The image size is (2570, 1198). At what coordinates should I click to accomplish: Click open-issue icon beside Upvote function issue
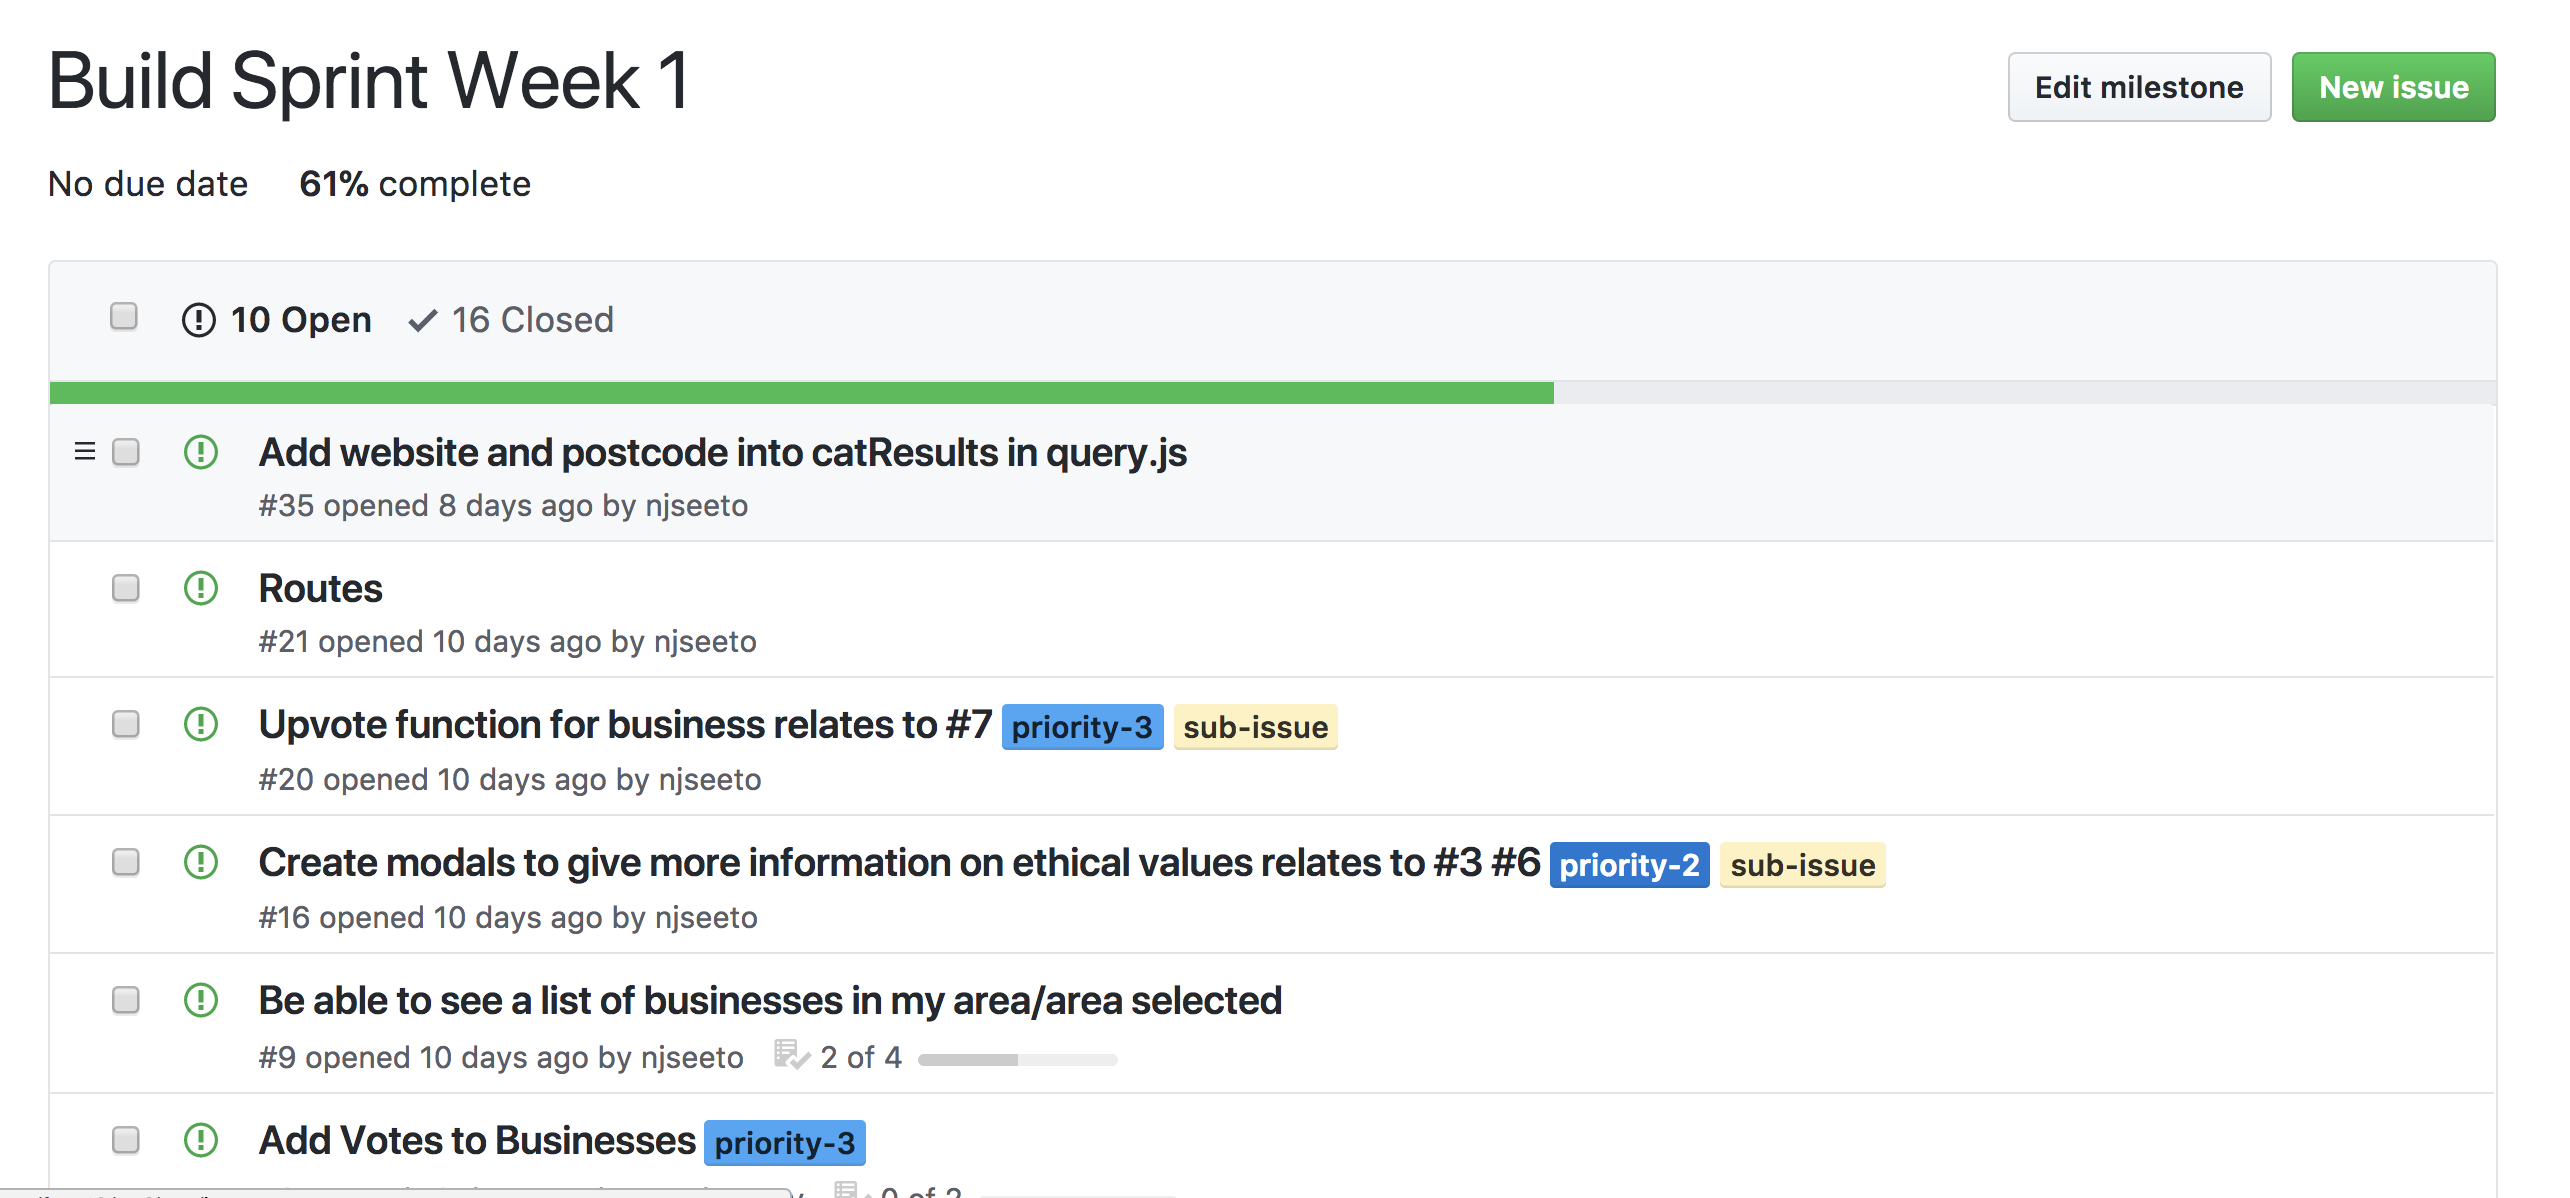pos(201,724)
